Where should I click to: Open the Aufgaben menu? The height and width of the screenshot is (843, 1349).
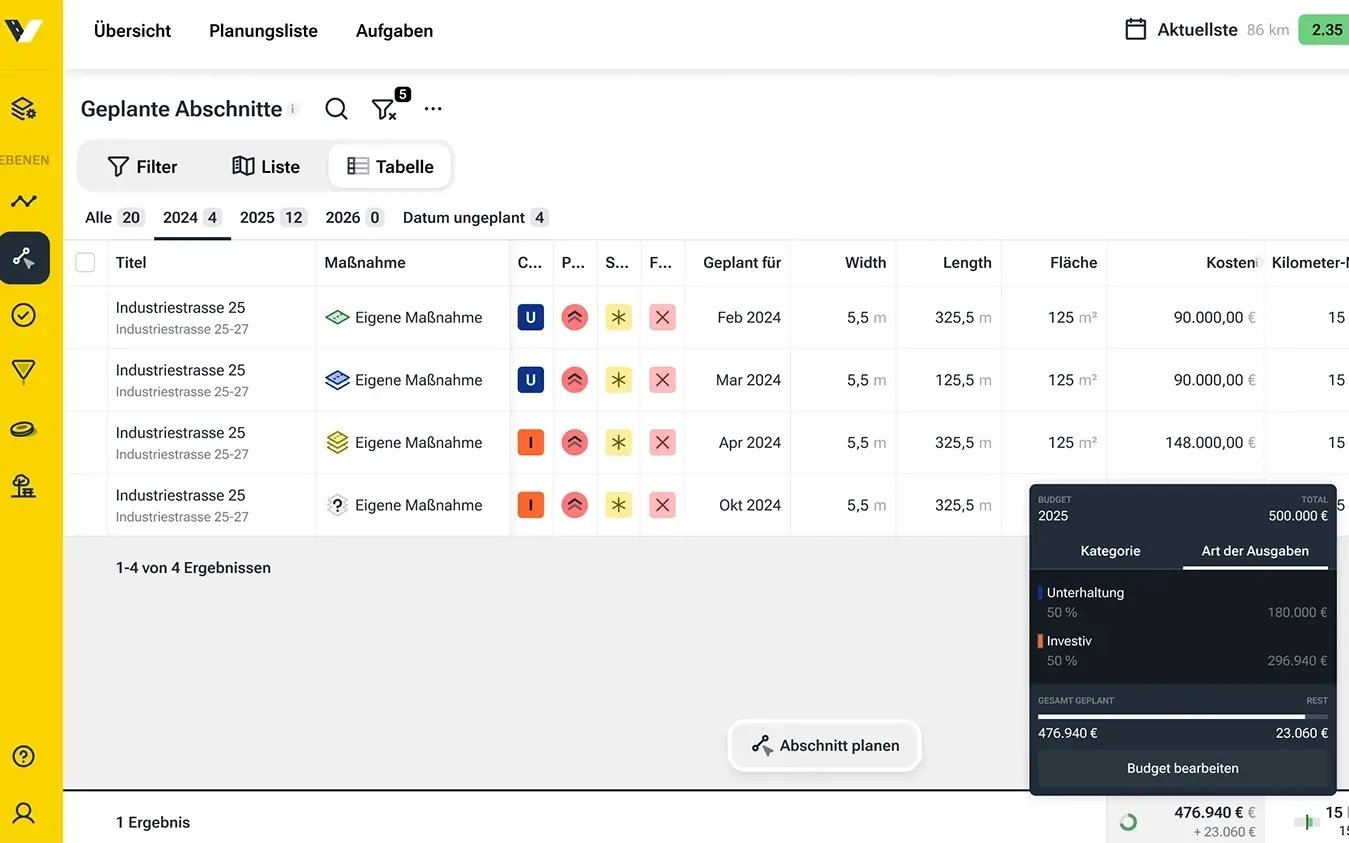[x=394, y=31]
